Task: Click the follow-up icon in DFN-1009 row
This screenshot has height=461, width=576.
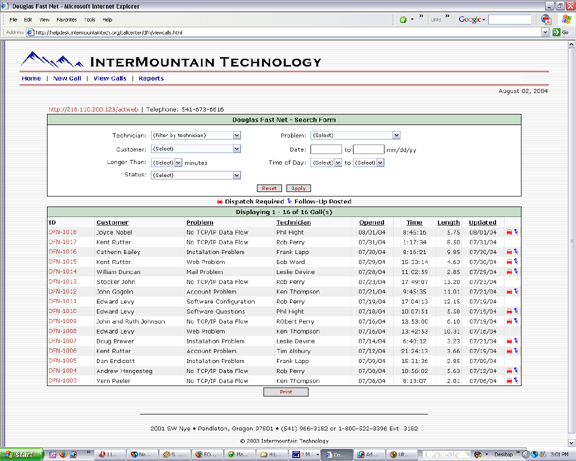Action: pyautogui.click(x=516, y=321)
